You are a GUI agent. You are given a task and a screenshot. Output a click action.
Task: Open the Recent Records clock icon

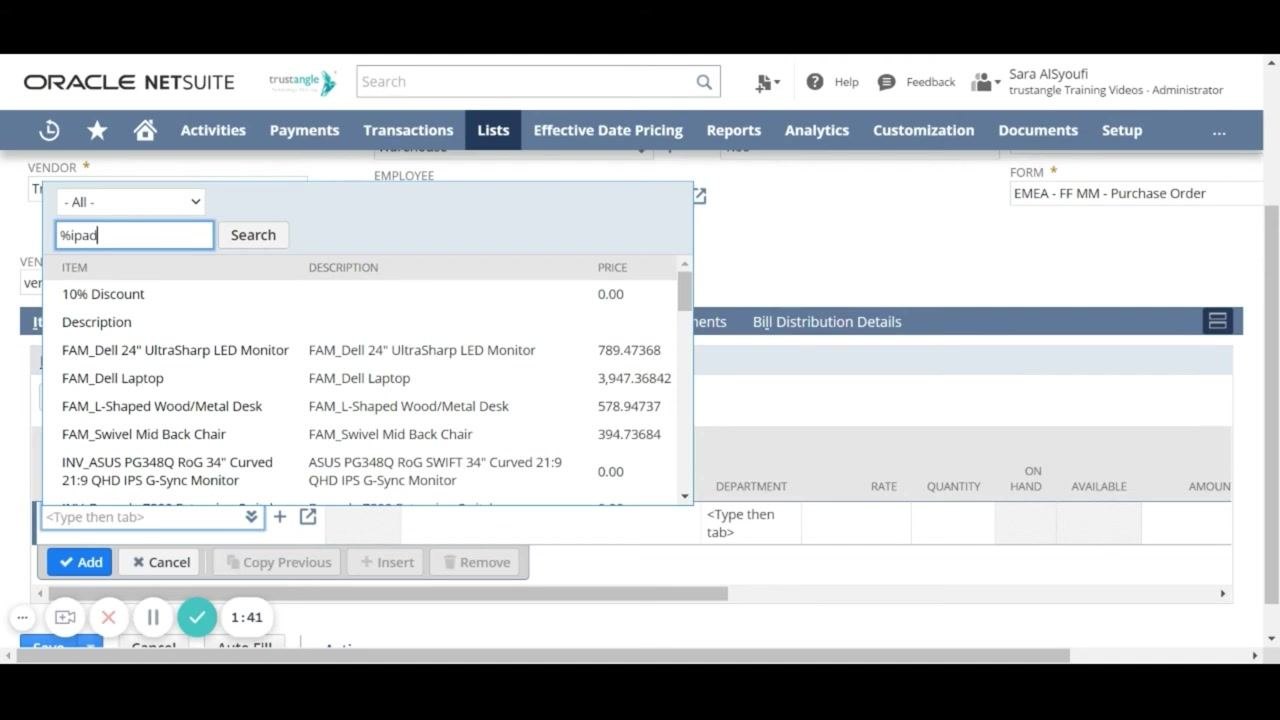(x=49, y=130)
